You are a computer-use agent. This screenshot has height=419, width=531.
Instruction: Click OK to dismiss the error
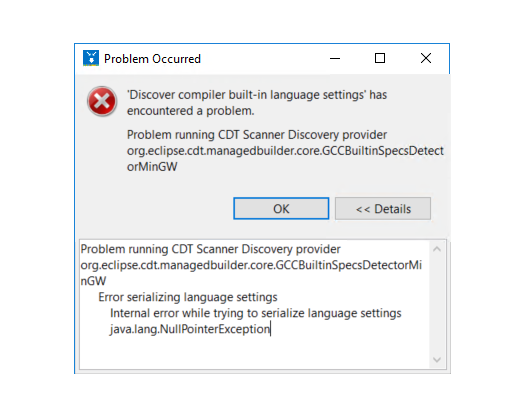click(281, 209)
